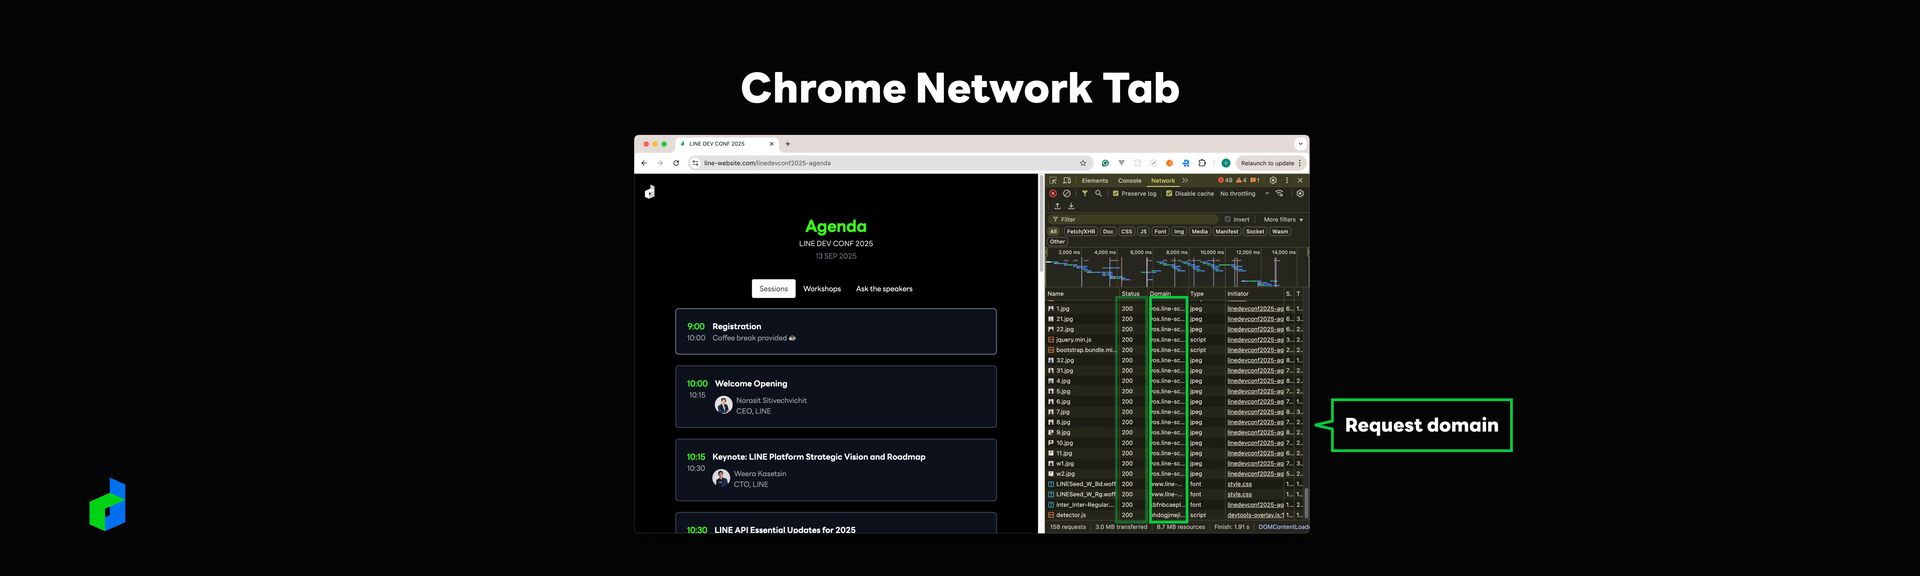This screenshot has width=1920, height=576.
Task: Open network conditions wifi icon
Action: tap(1279, 193)
